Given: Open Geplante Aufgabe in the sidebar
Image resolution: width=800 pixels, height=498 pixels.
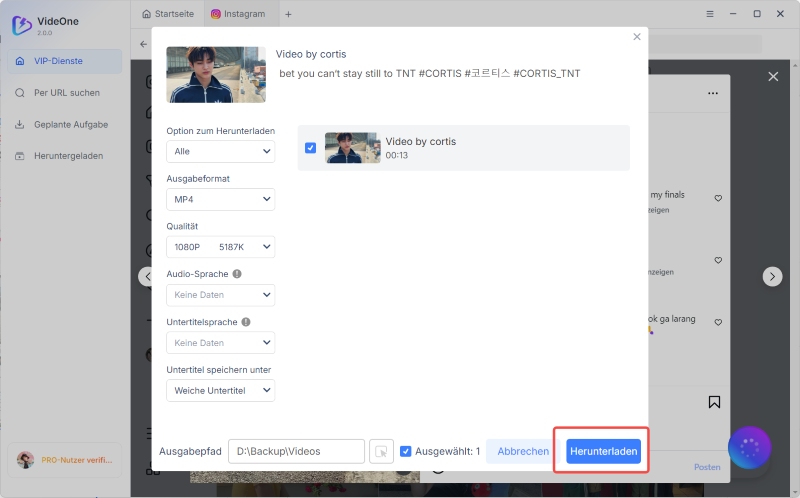Looking at the screenshot, I should pyautogui.click(x=65, y=124).
